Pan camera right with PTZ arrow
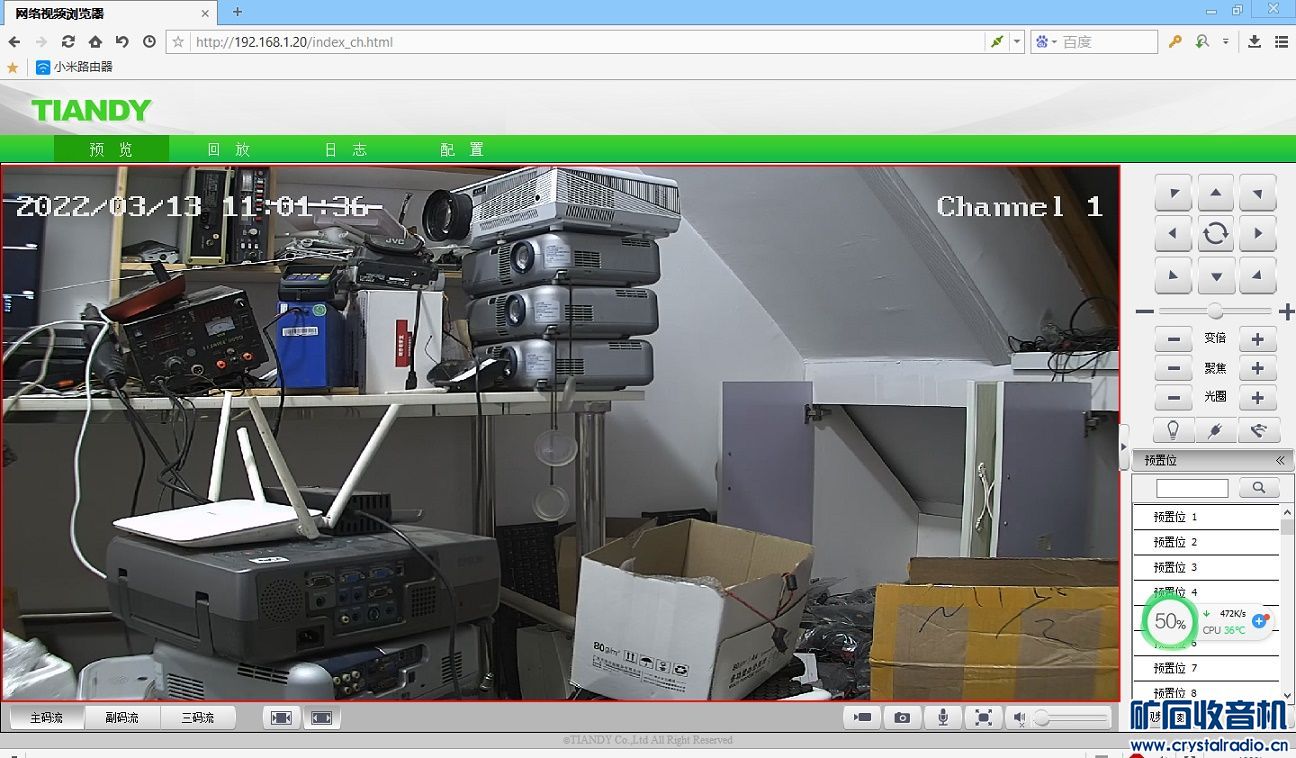The image size is (1296, 758). point(1258,234)
